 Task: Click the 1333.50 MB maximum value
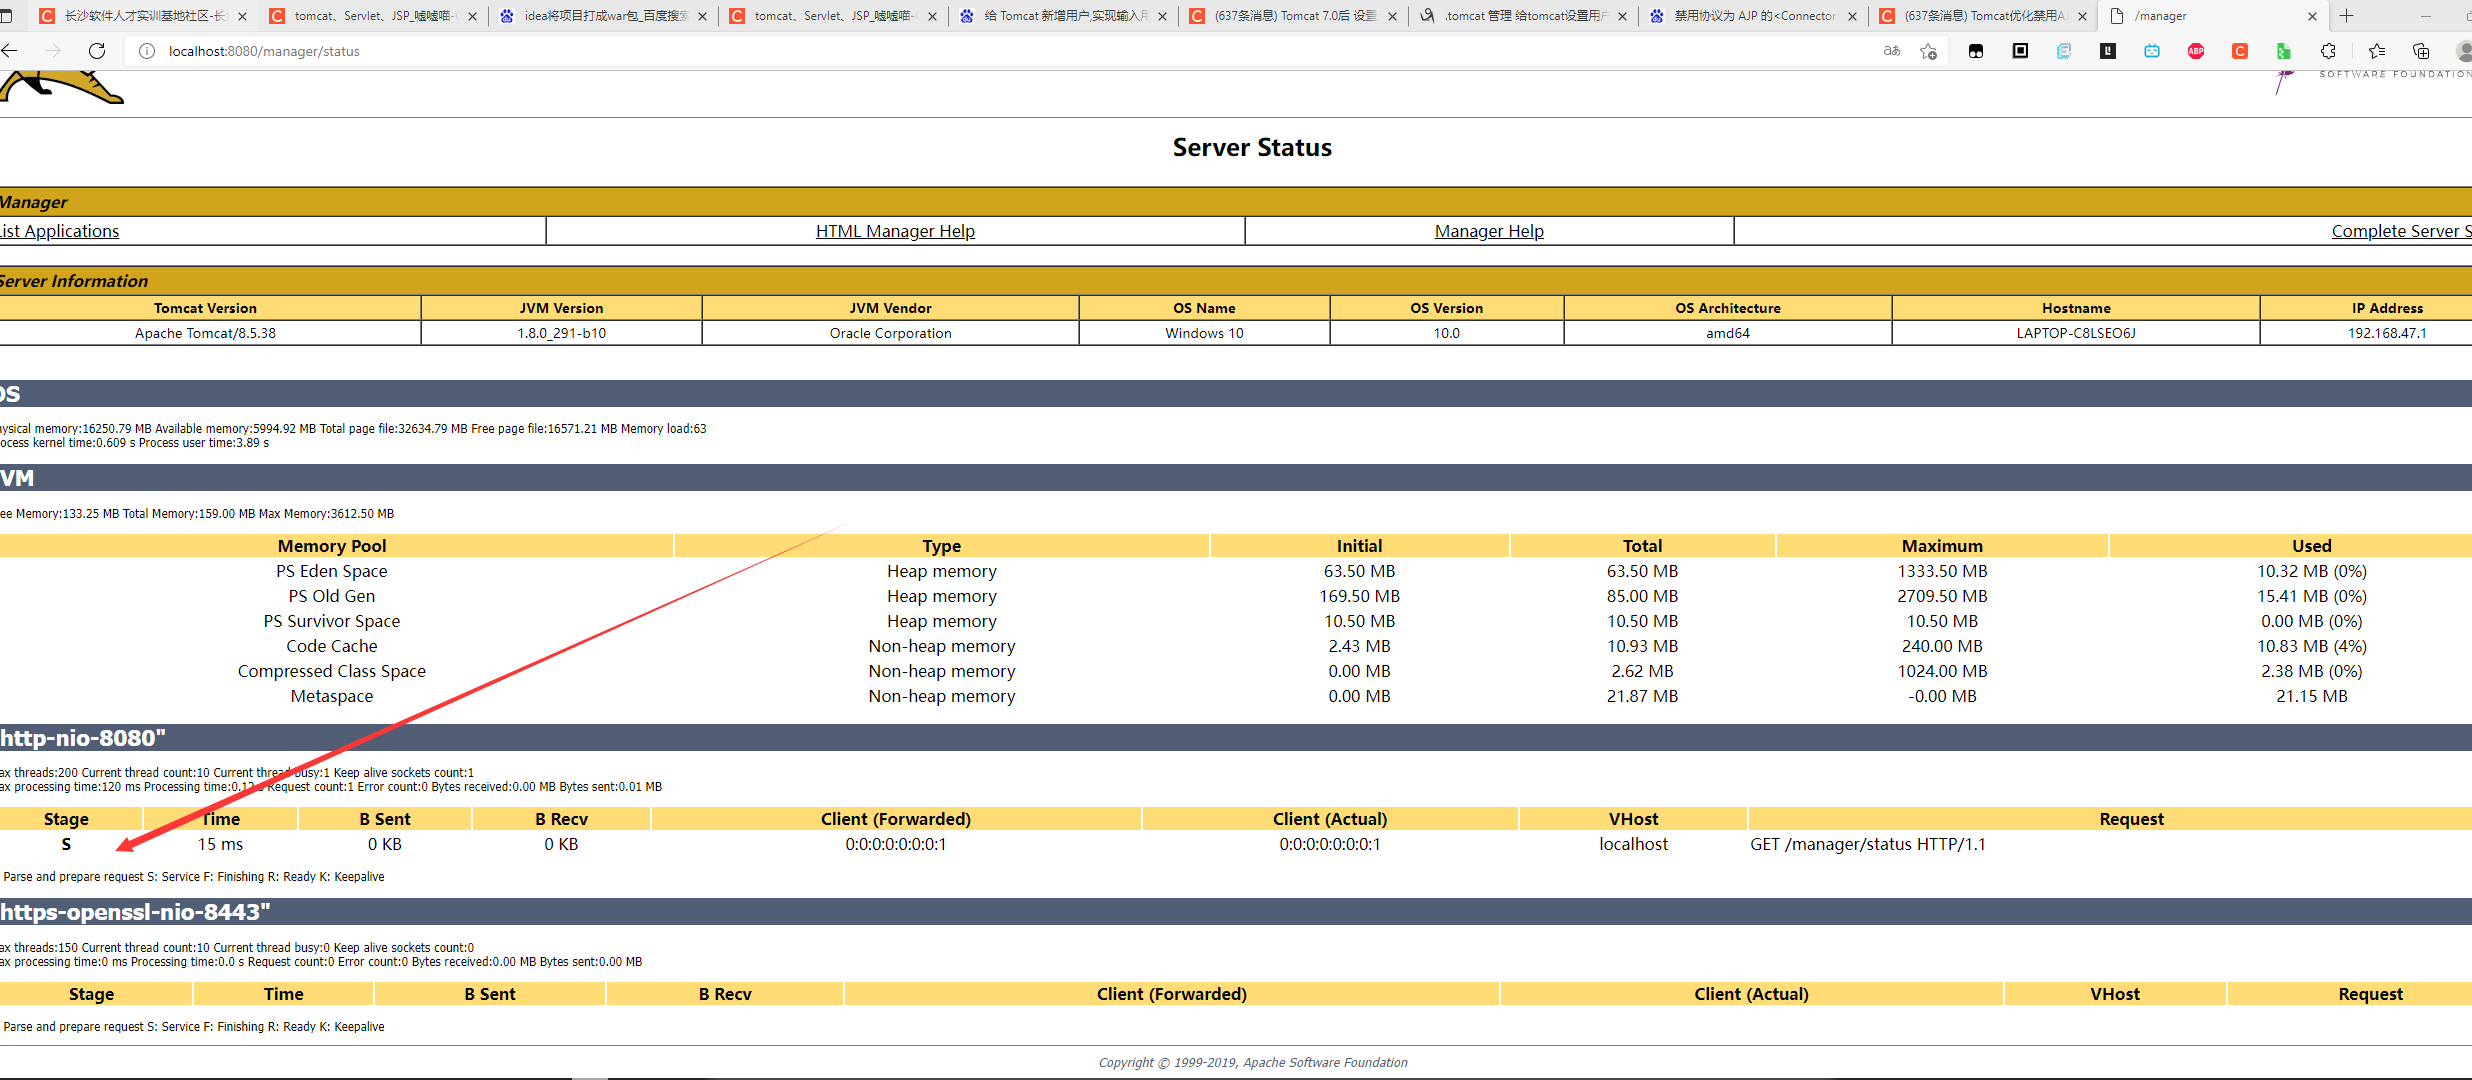pos(1942,571)
